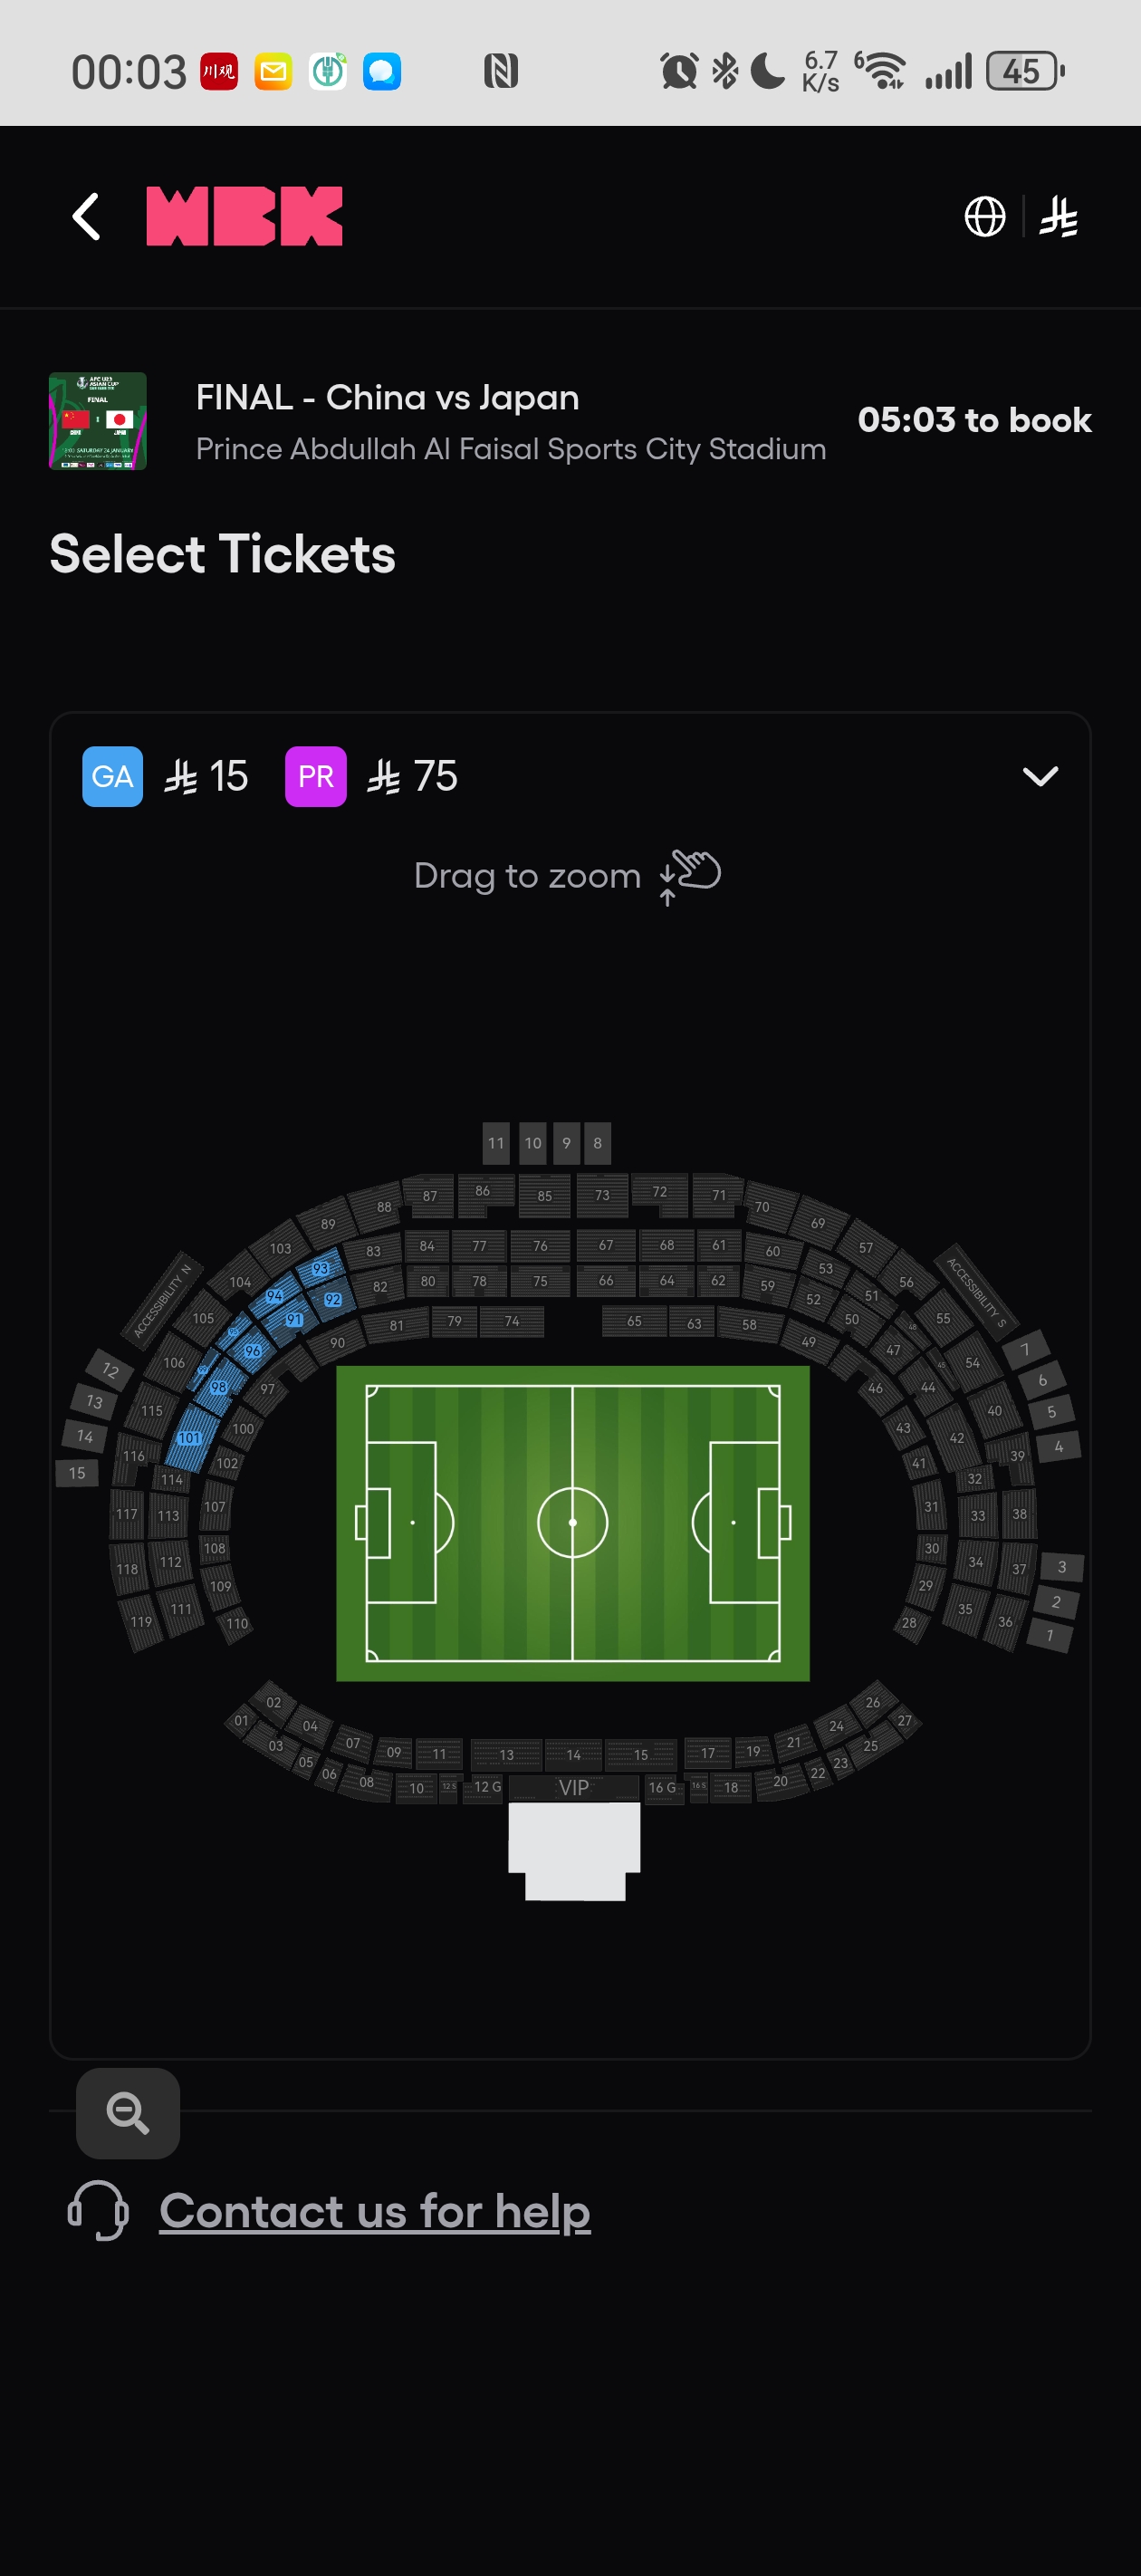
Task: Select available section 94
Action: click(274, 1296)
